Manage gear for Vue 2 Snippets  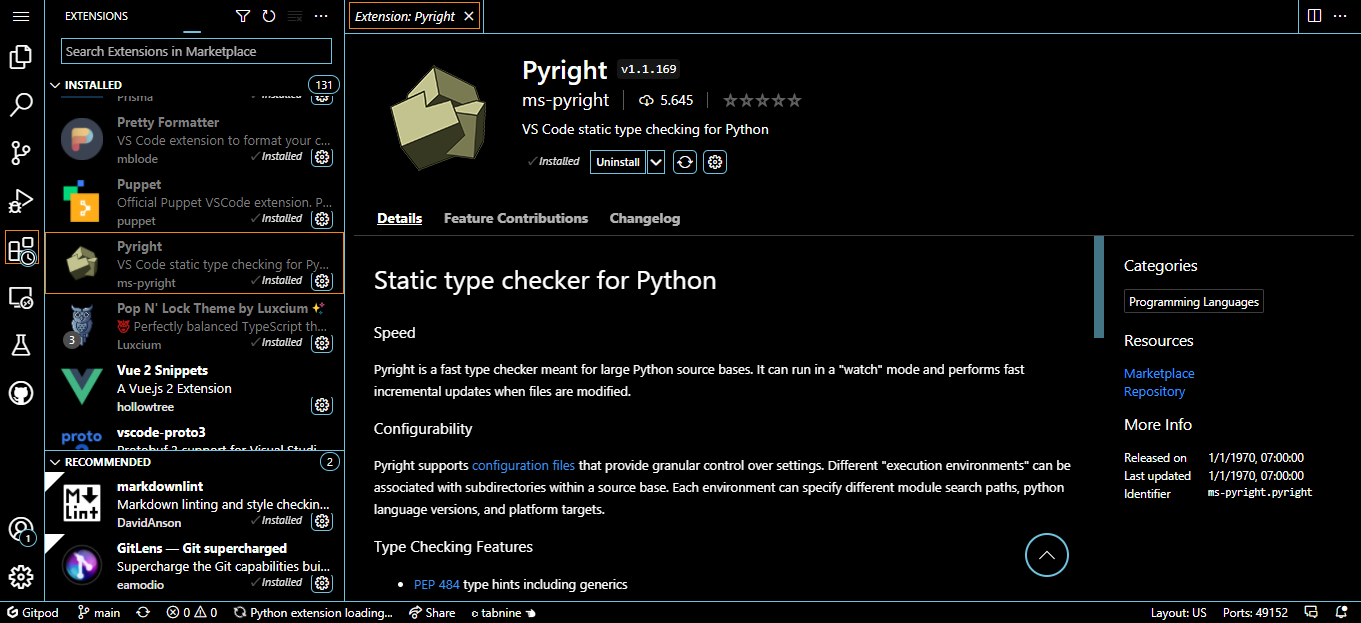coord(322,405)
